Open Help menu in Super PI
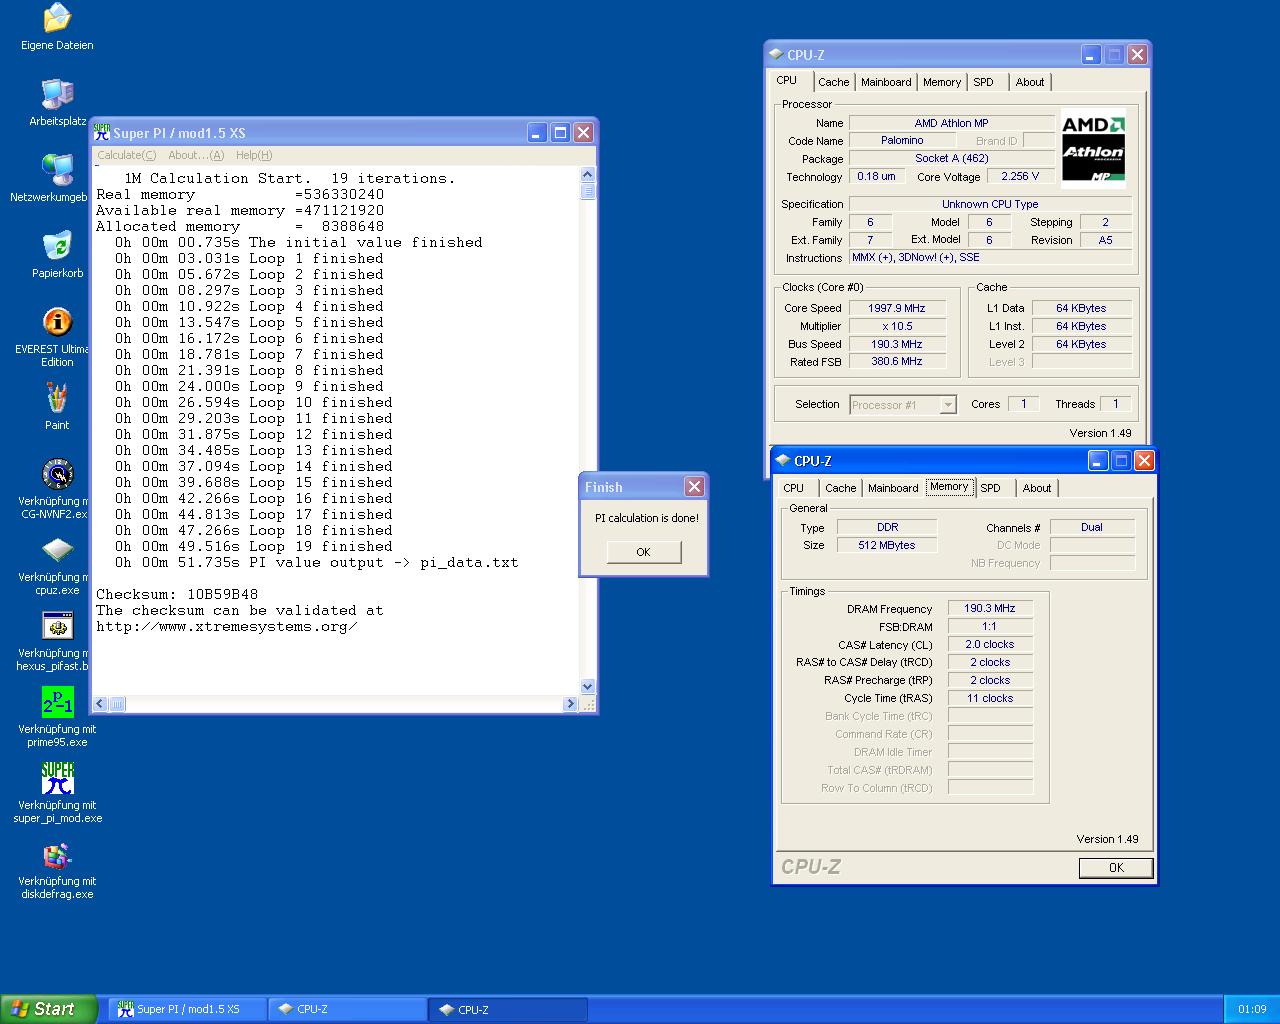 (254, 155)
